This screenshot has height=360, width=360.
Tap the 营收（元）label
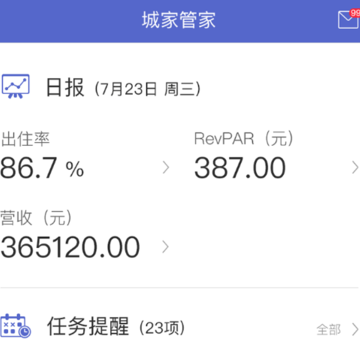coord(37,218)
